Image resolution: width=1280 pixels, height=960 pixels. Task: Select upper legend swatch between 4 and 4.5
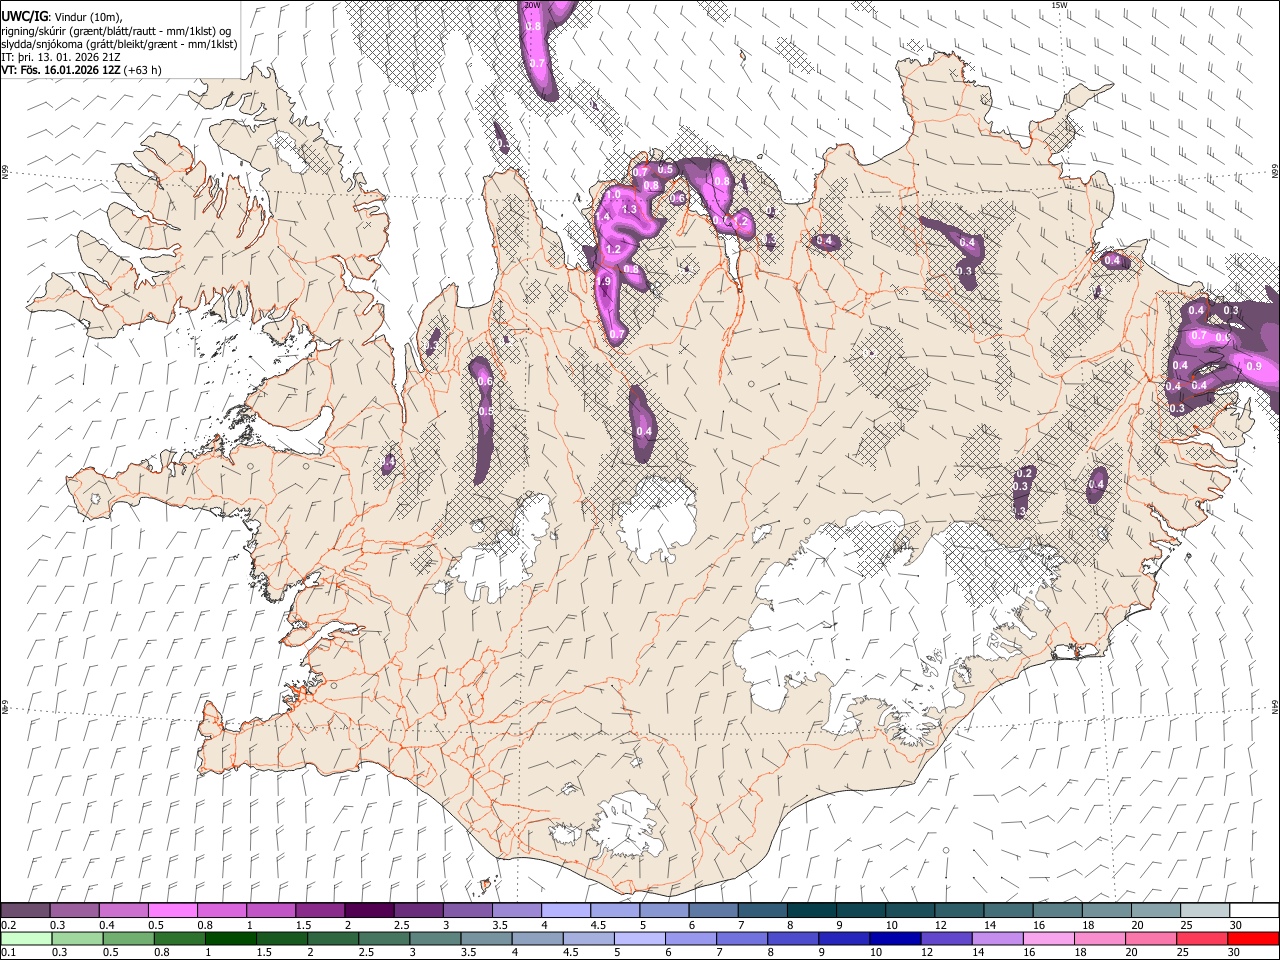(565, 911)
